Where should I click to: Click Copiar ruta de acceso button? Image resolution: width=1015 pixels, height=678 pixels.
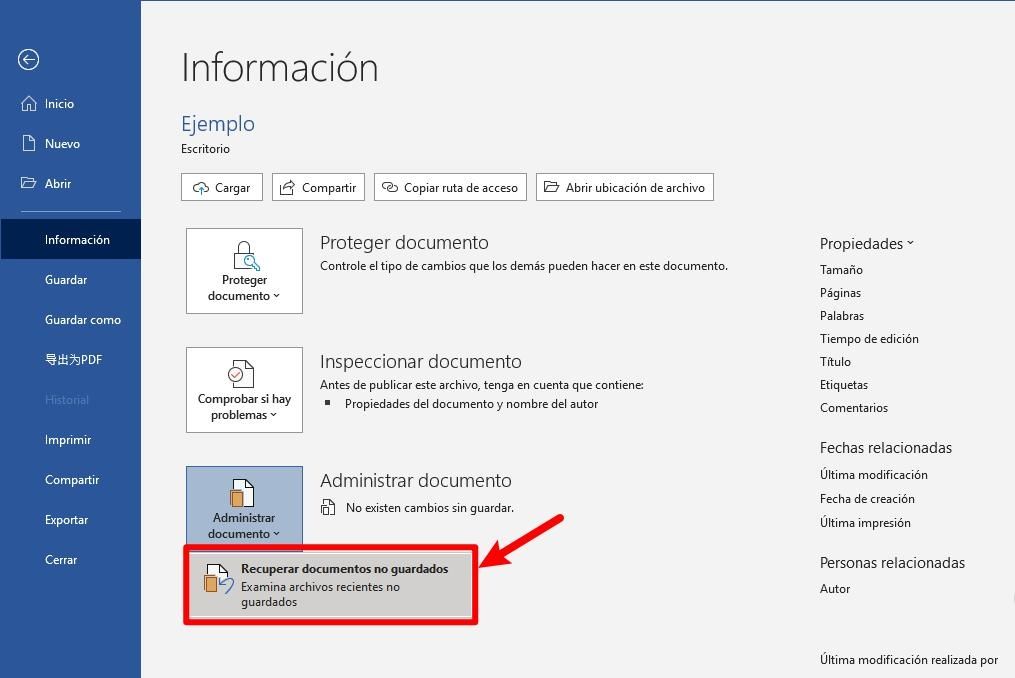click(x=450, y=187)
